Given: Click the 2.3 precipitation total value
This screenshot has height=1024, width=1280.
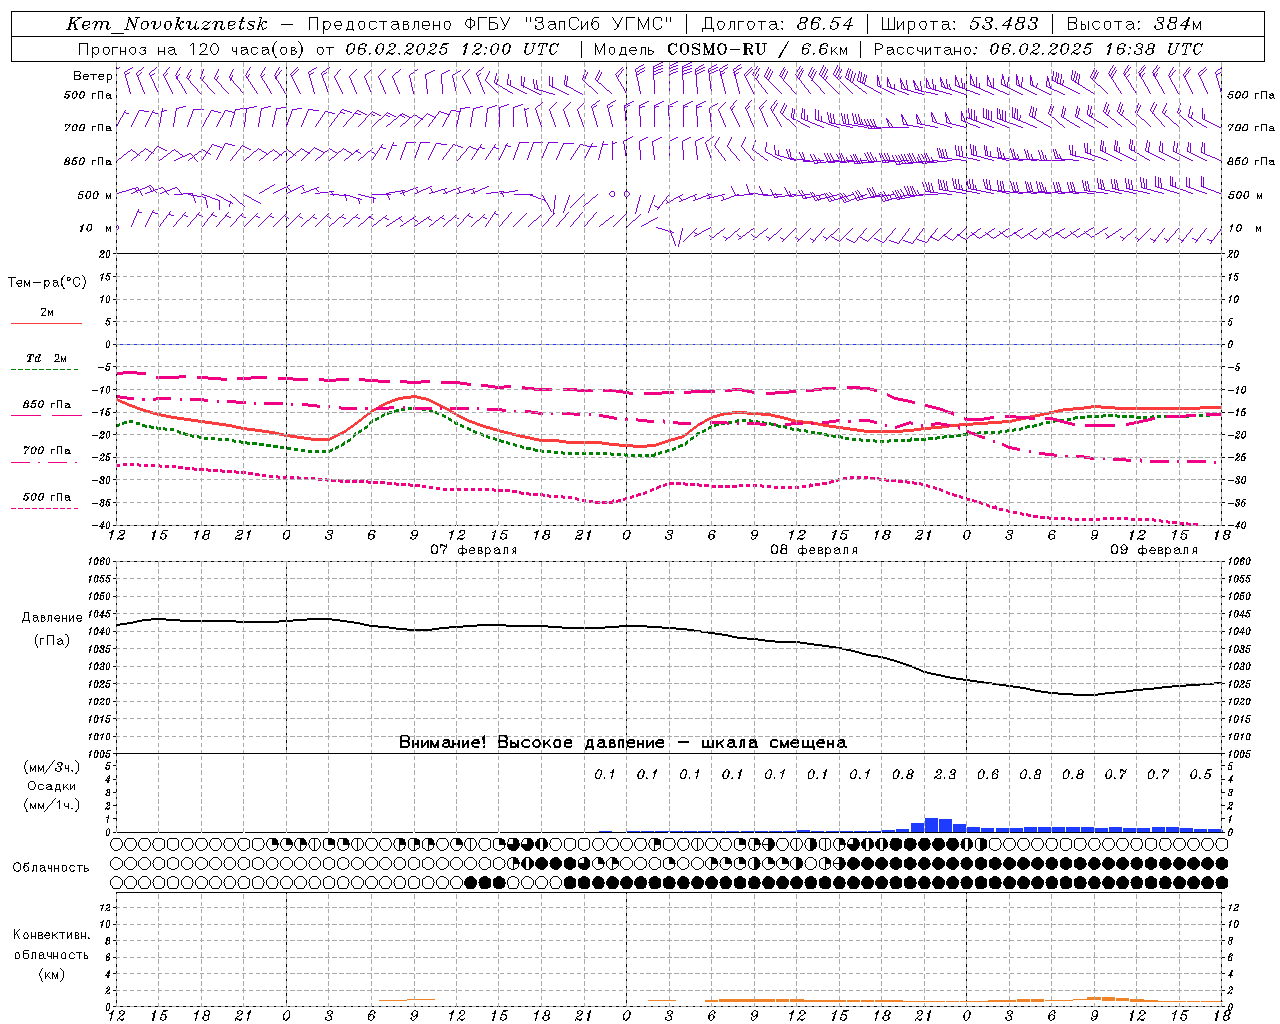Looking at the screenshot, I should coord(945,774).
